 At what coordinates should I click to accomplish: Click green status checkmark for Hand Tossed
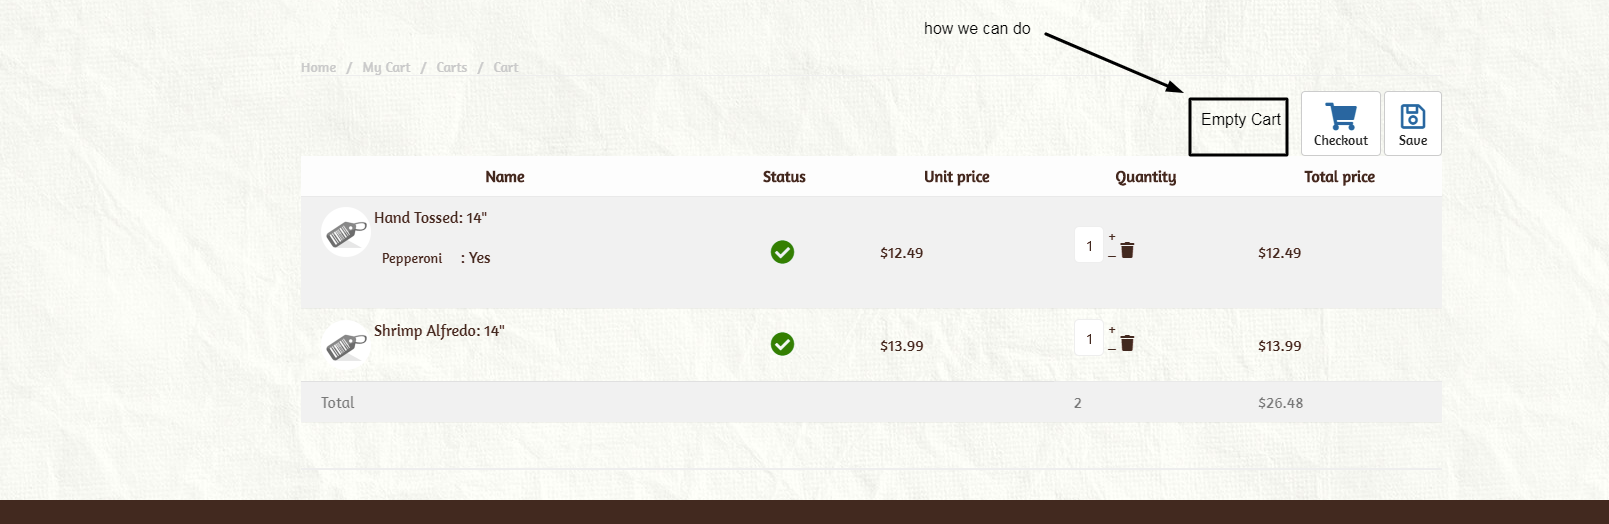[782, 252]
